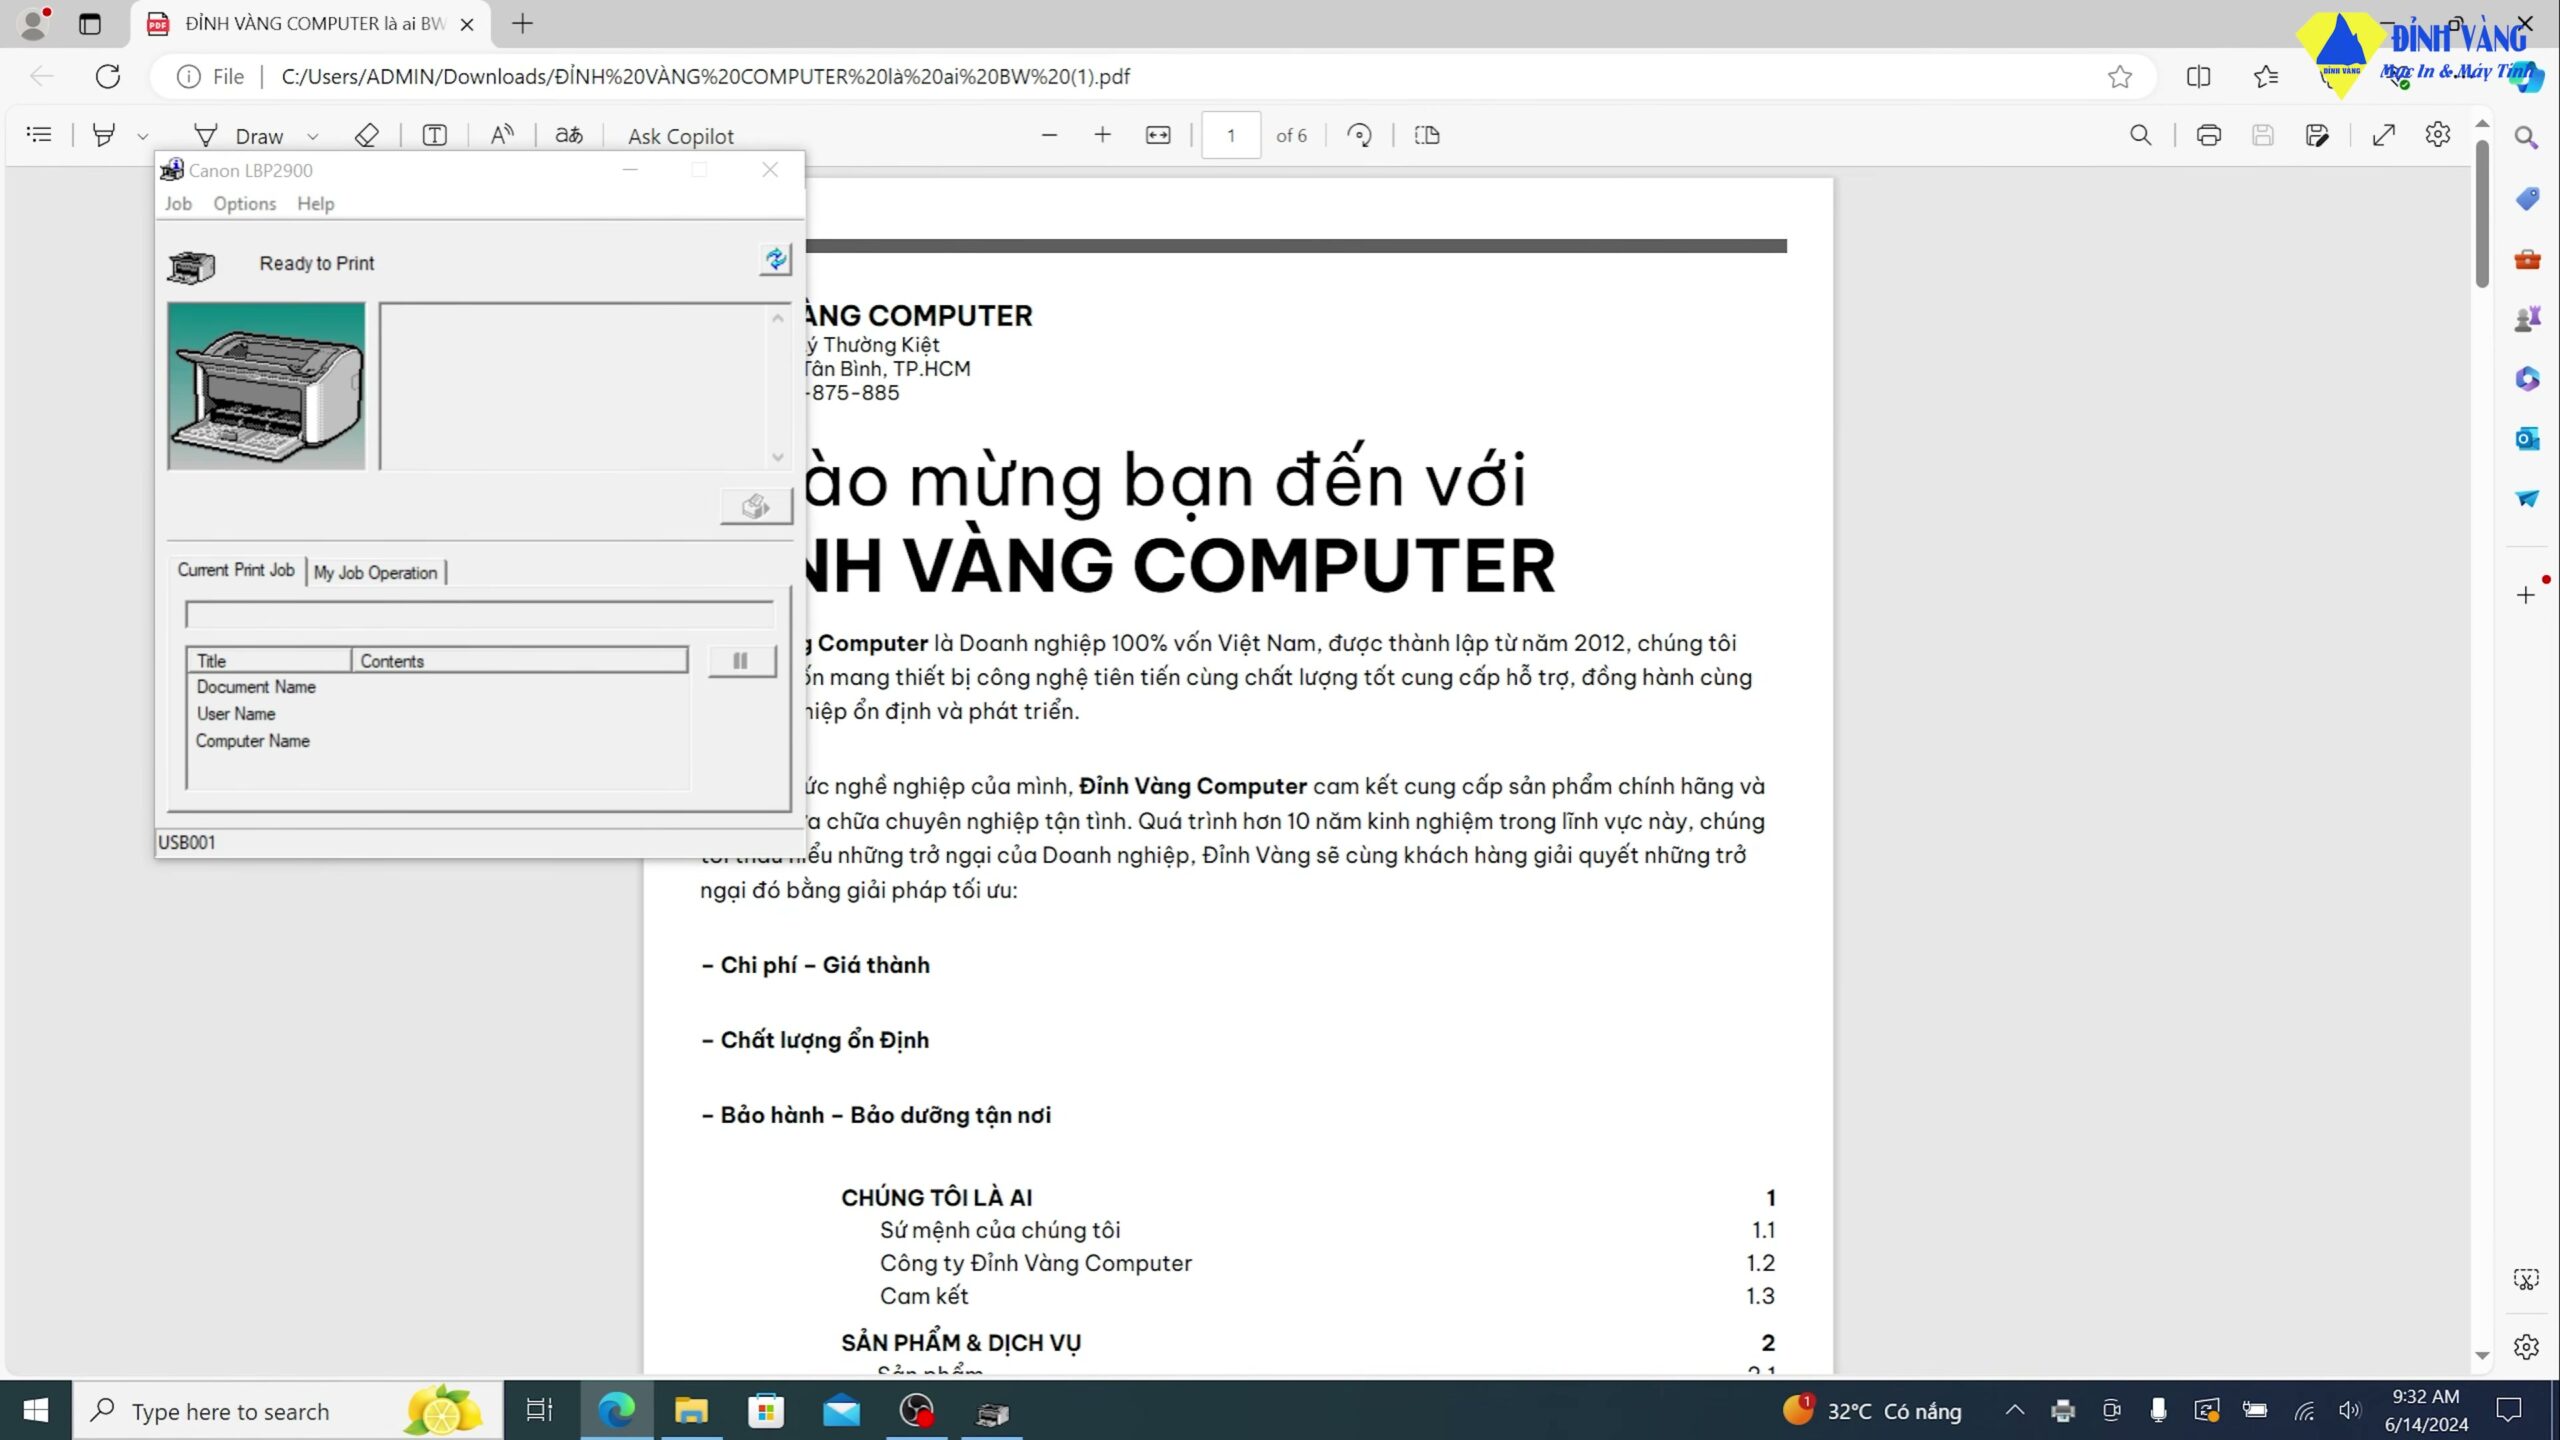The height and width of the screenshot is (1440, 2560).
Task: Toggle Fit to width view
Action: pyautogui.click(x=1158, y=135)
